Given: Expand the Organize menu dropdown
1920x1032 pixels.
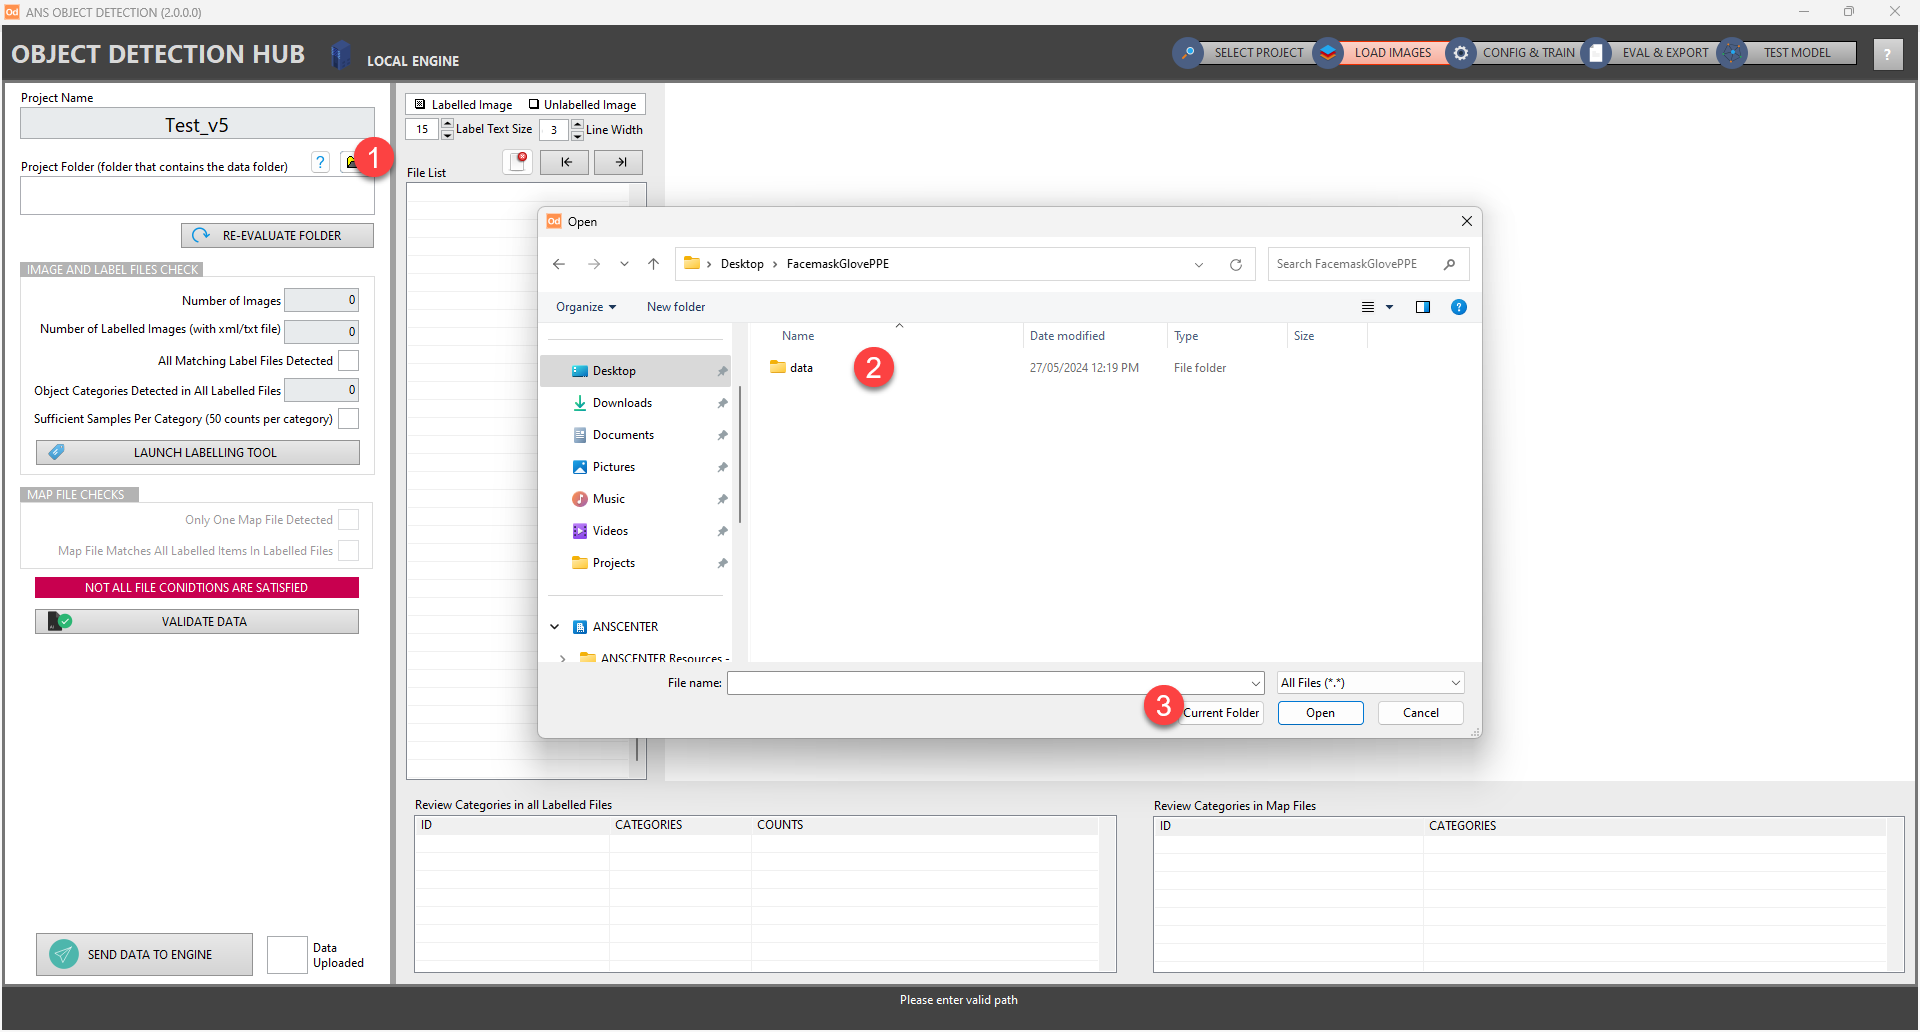Looking at the screenshot, I should click(586, 307).
